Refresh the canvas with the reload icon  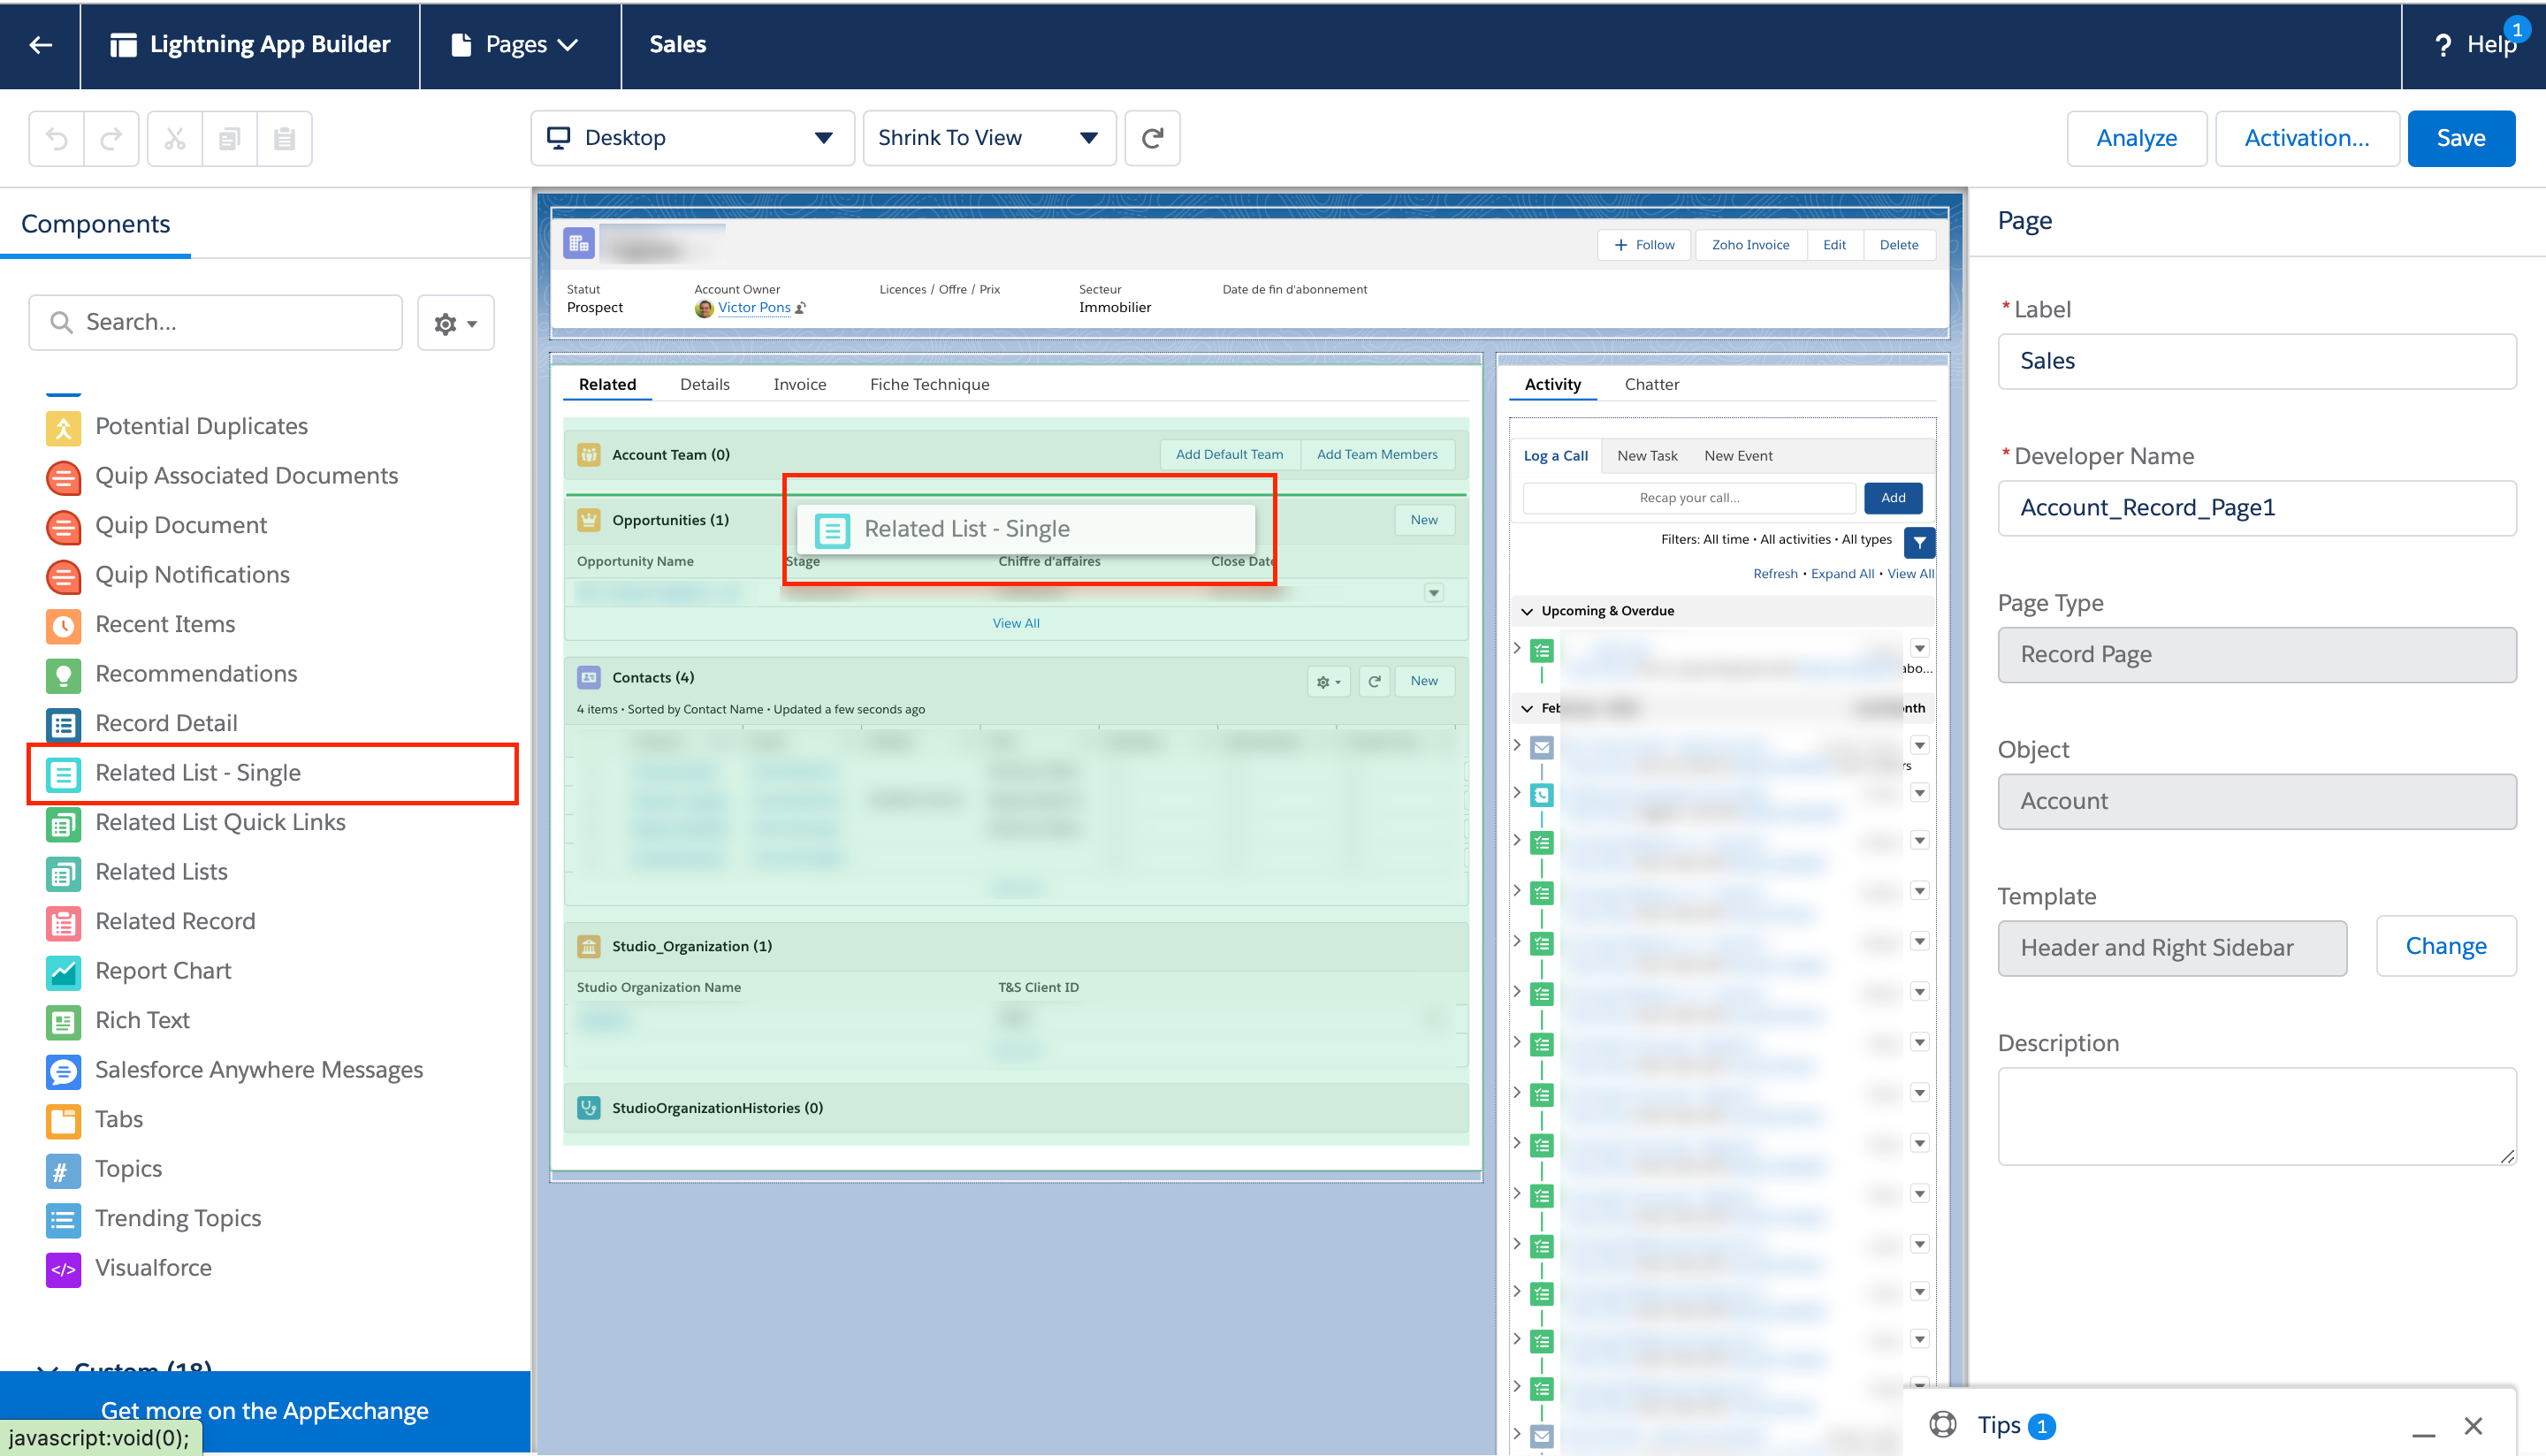[x=1153, y=138]
